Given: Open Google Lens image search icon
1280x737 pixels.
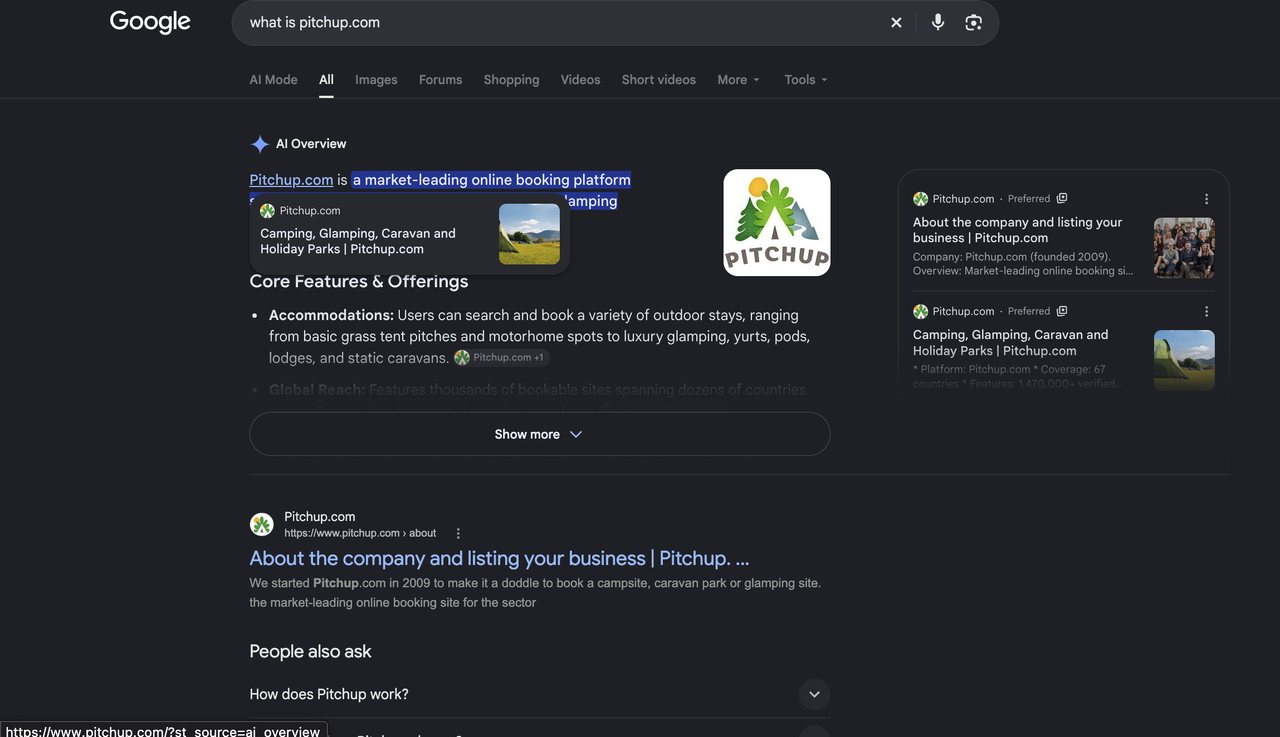Looking at the screenshot, I should [973, 22].
